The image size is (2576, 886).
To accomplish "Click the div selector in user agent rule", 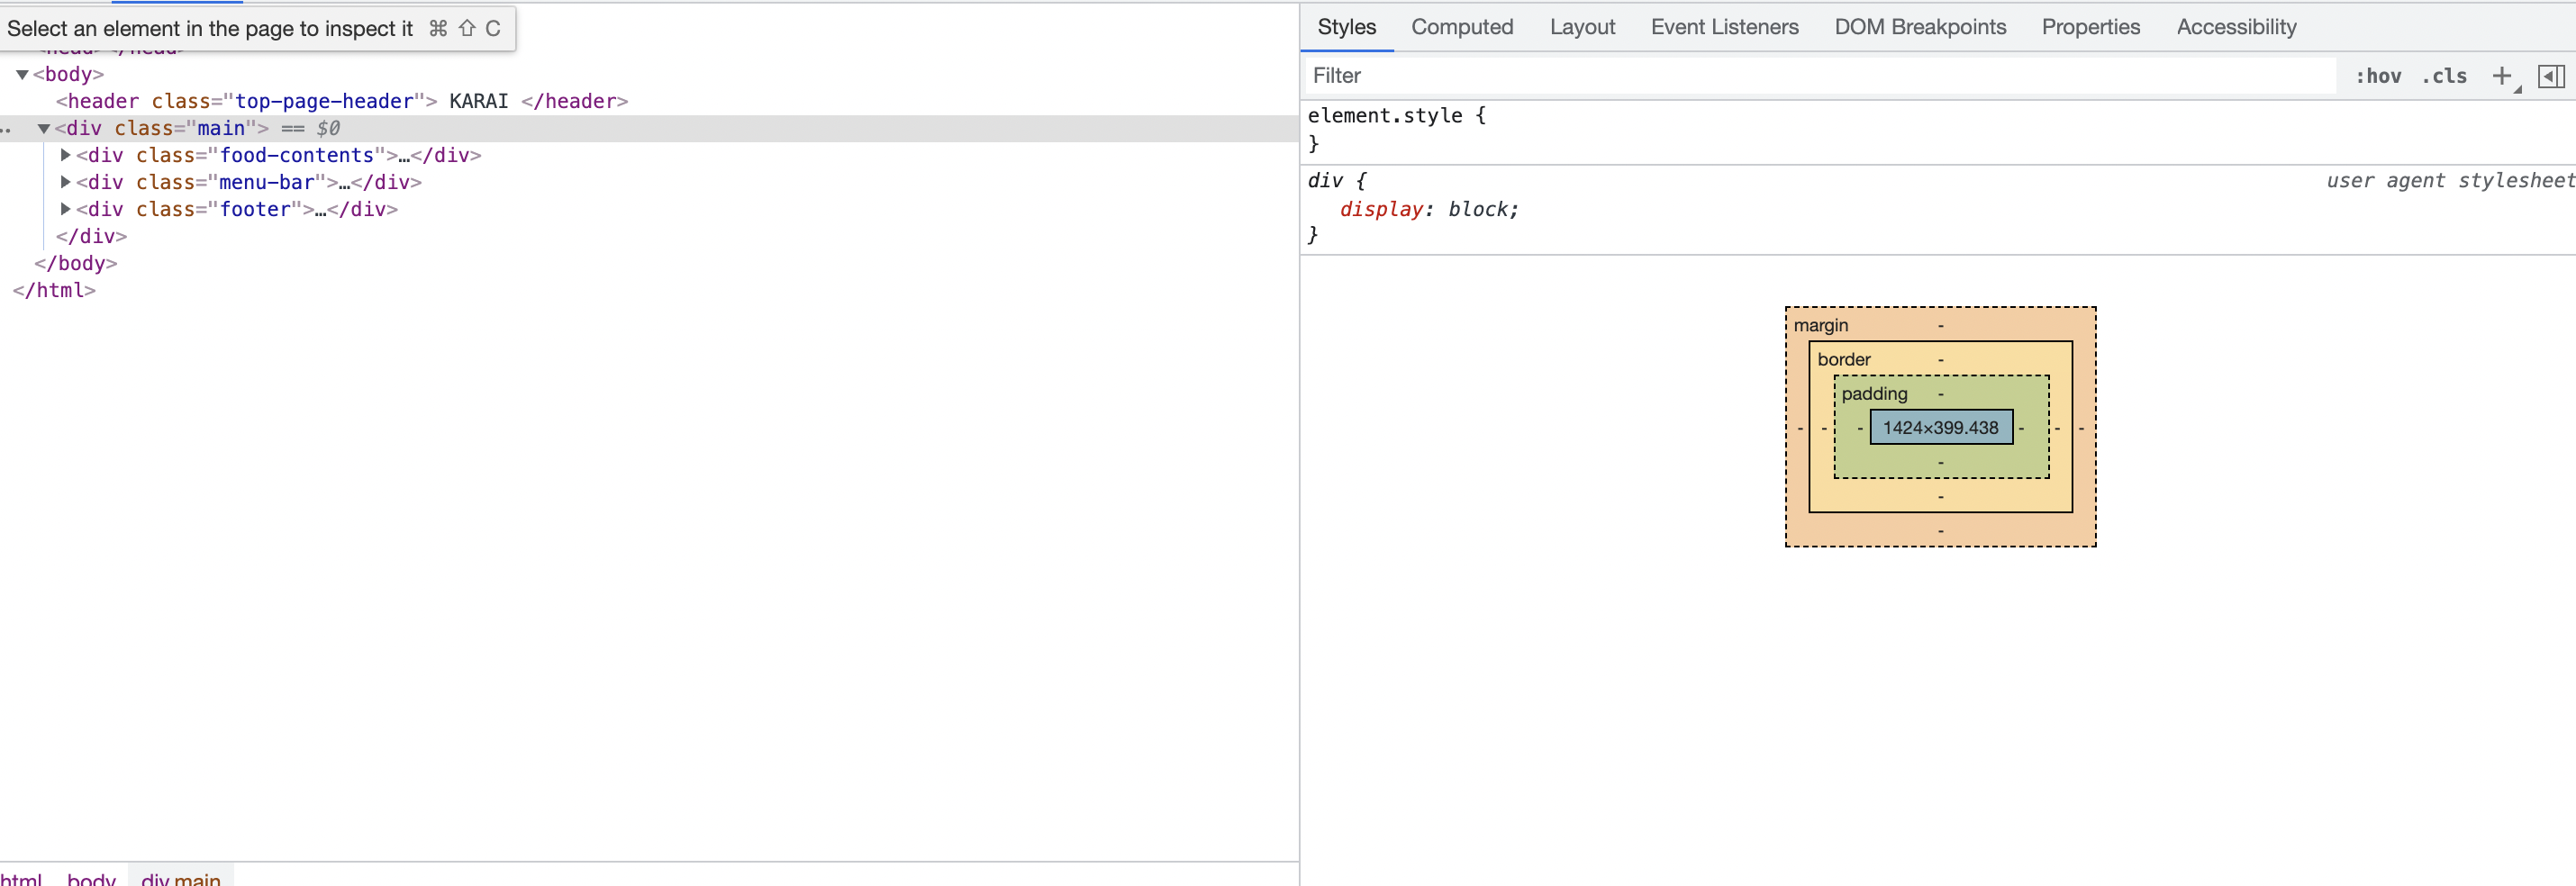I will (1325, 180).
